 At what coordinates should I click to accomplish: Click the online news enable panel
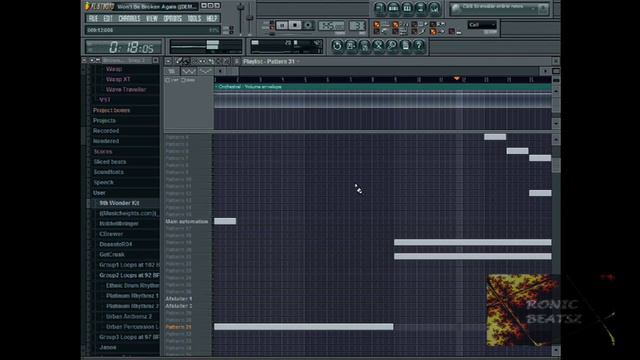499,9
